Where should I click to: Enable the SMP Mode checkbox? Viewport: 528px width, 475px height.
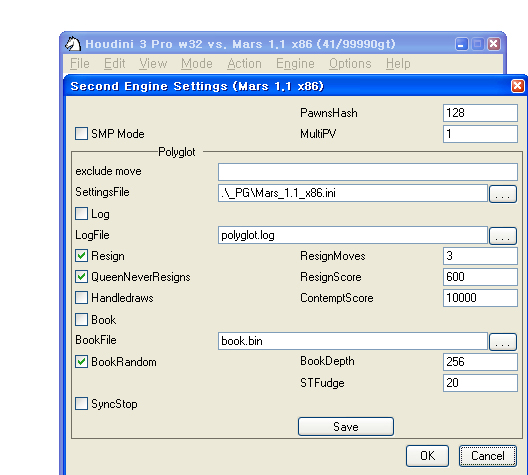[x=81, y=134]
